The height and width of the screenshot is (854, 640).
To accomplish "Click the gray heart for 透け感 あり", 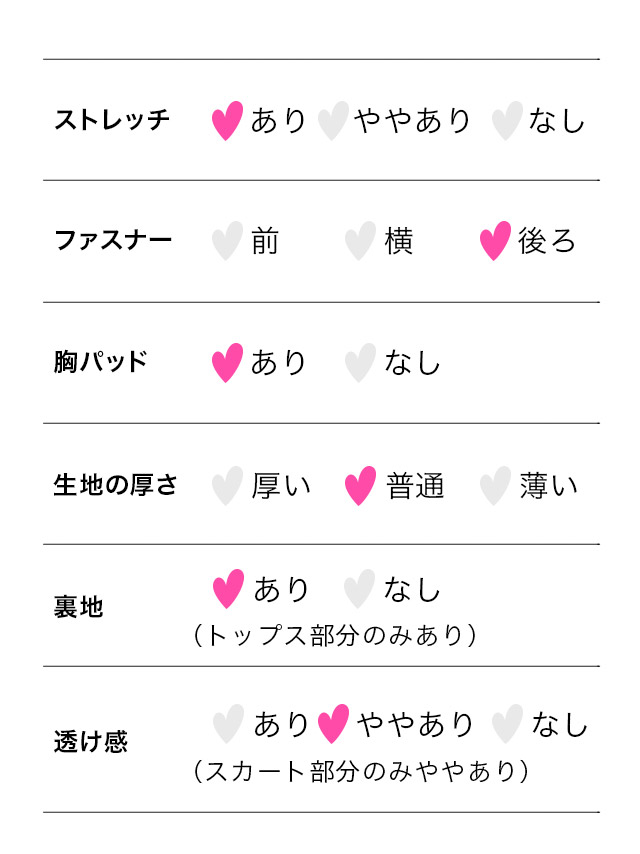I will click(x=228, y=724).
